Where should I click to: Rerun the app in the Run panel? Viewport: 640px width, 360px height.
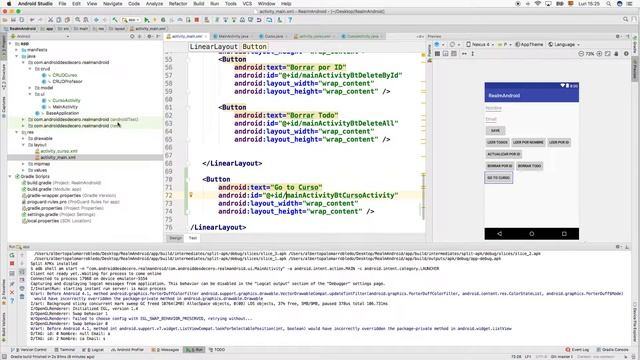(x=12, y=255)
